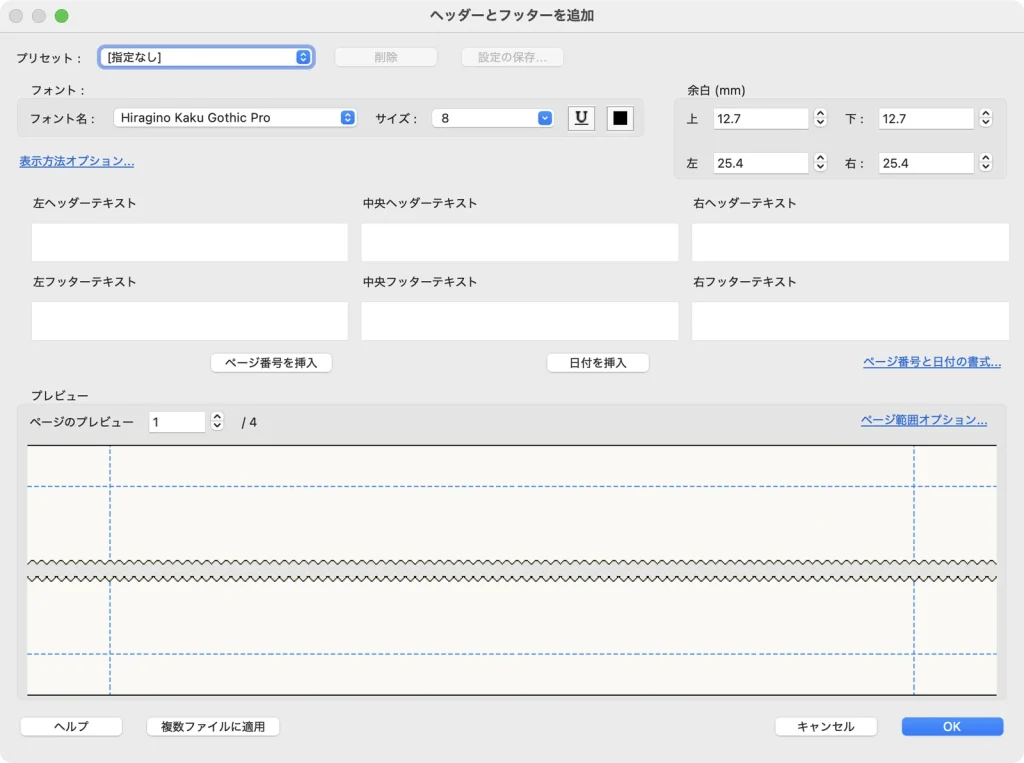
Task: Click the green zoom window button
Action: [x=61, y=16]
